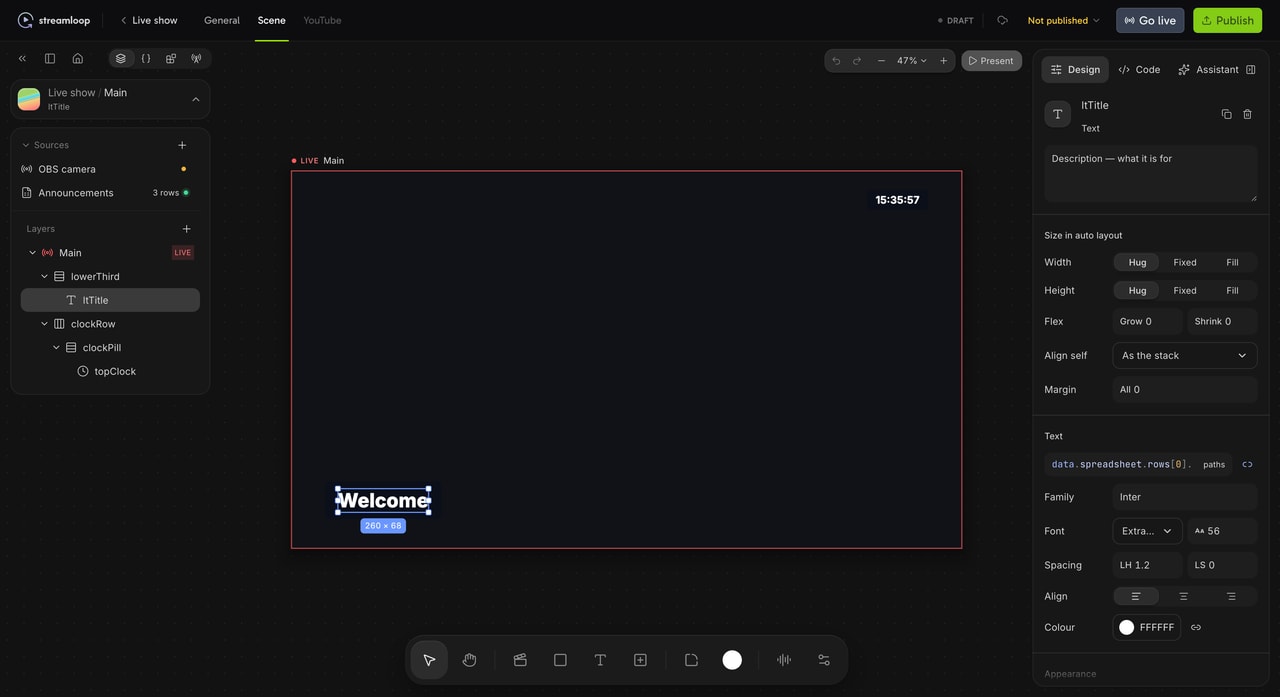Open the font weight Extra dropdown
The height and width of the screenshot is (697, 1280).
(1147, 531)
